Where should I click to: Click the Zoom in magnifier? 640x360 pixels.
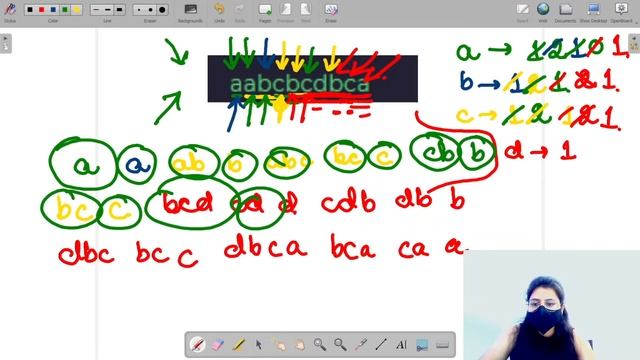pyautogui.click(x=320, y=345)
